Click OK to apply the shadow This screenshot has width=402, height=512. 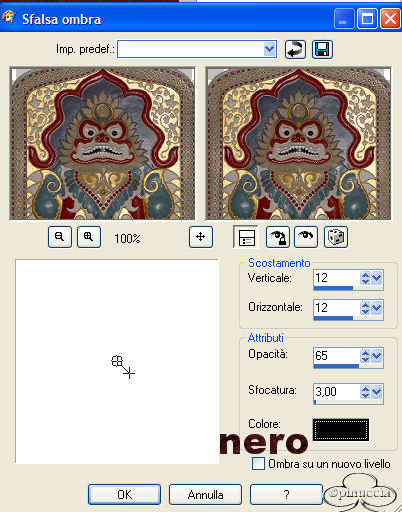[x=124, y=495]
